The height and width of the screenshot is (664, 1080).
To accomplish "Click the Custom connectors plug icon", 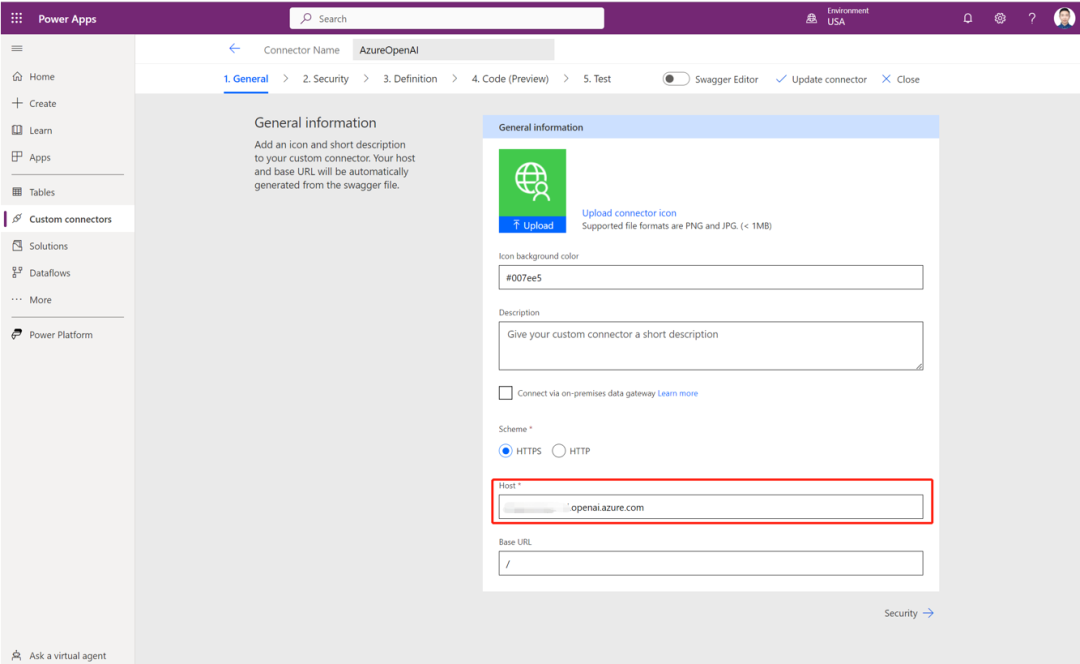I will (x=17, y=219).
